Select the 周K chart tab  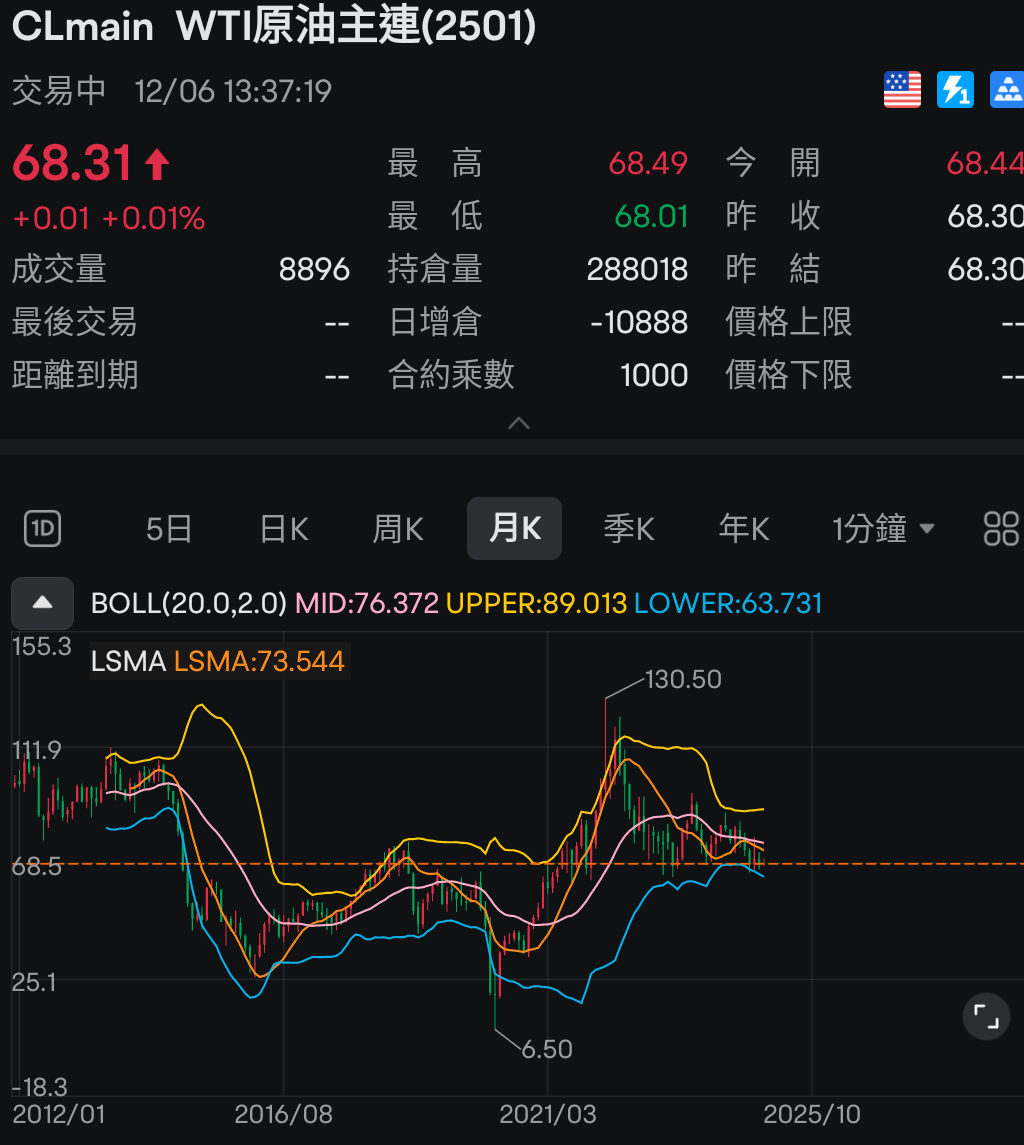[x=398, y=528]
